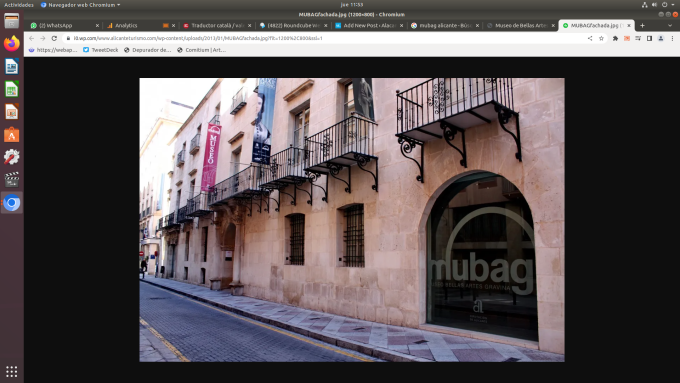Viewport: 680px width, 383px height.
Task: Toggle the browser side panel
Action: (649, 38)
